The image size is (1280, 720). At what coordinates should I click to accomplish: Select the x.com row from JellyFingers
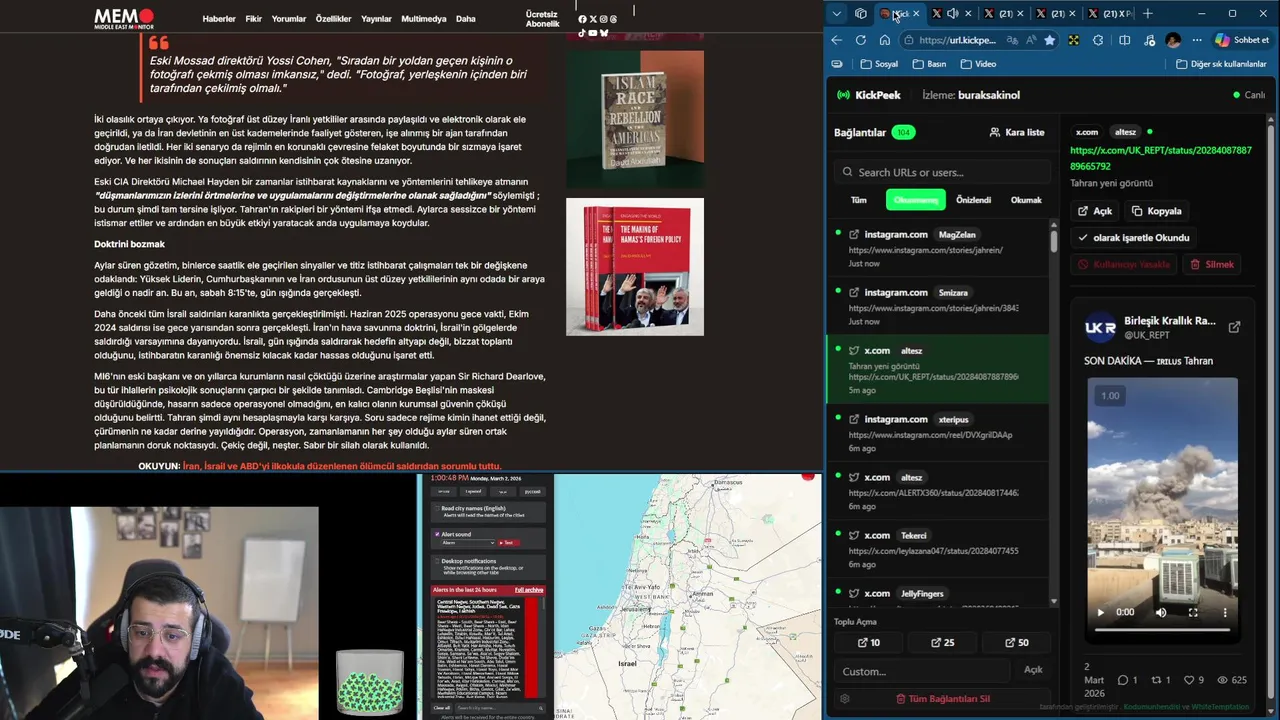tap(940, 594)
